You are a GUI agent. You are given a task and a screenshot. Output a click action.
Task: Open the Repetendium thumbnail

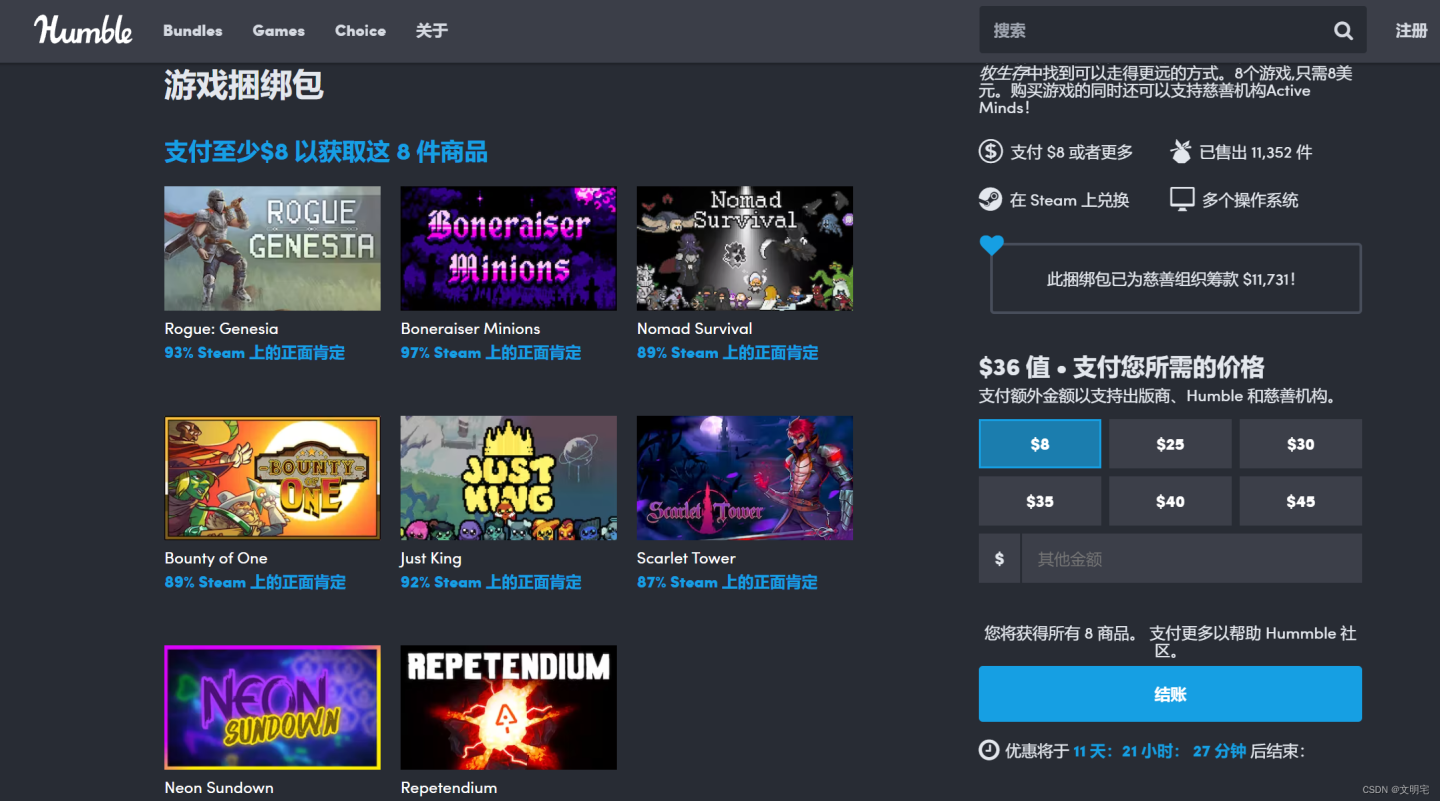(509, 707)
